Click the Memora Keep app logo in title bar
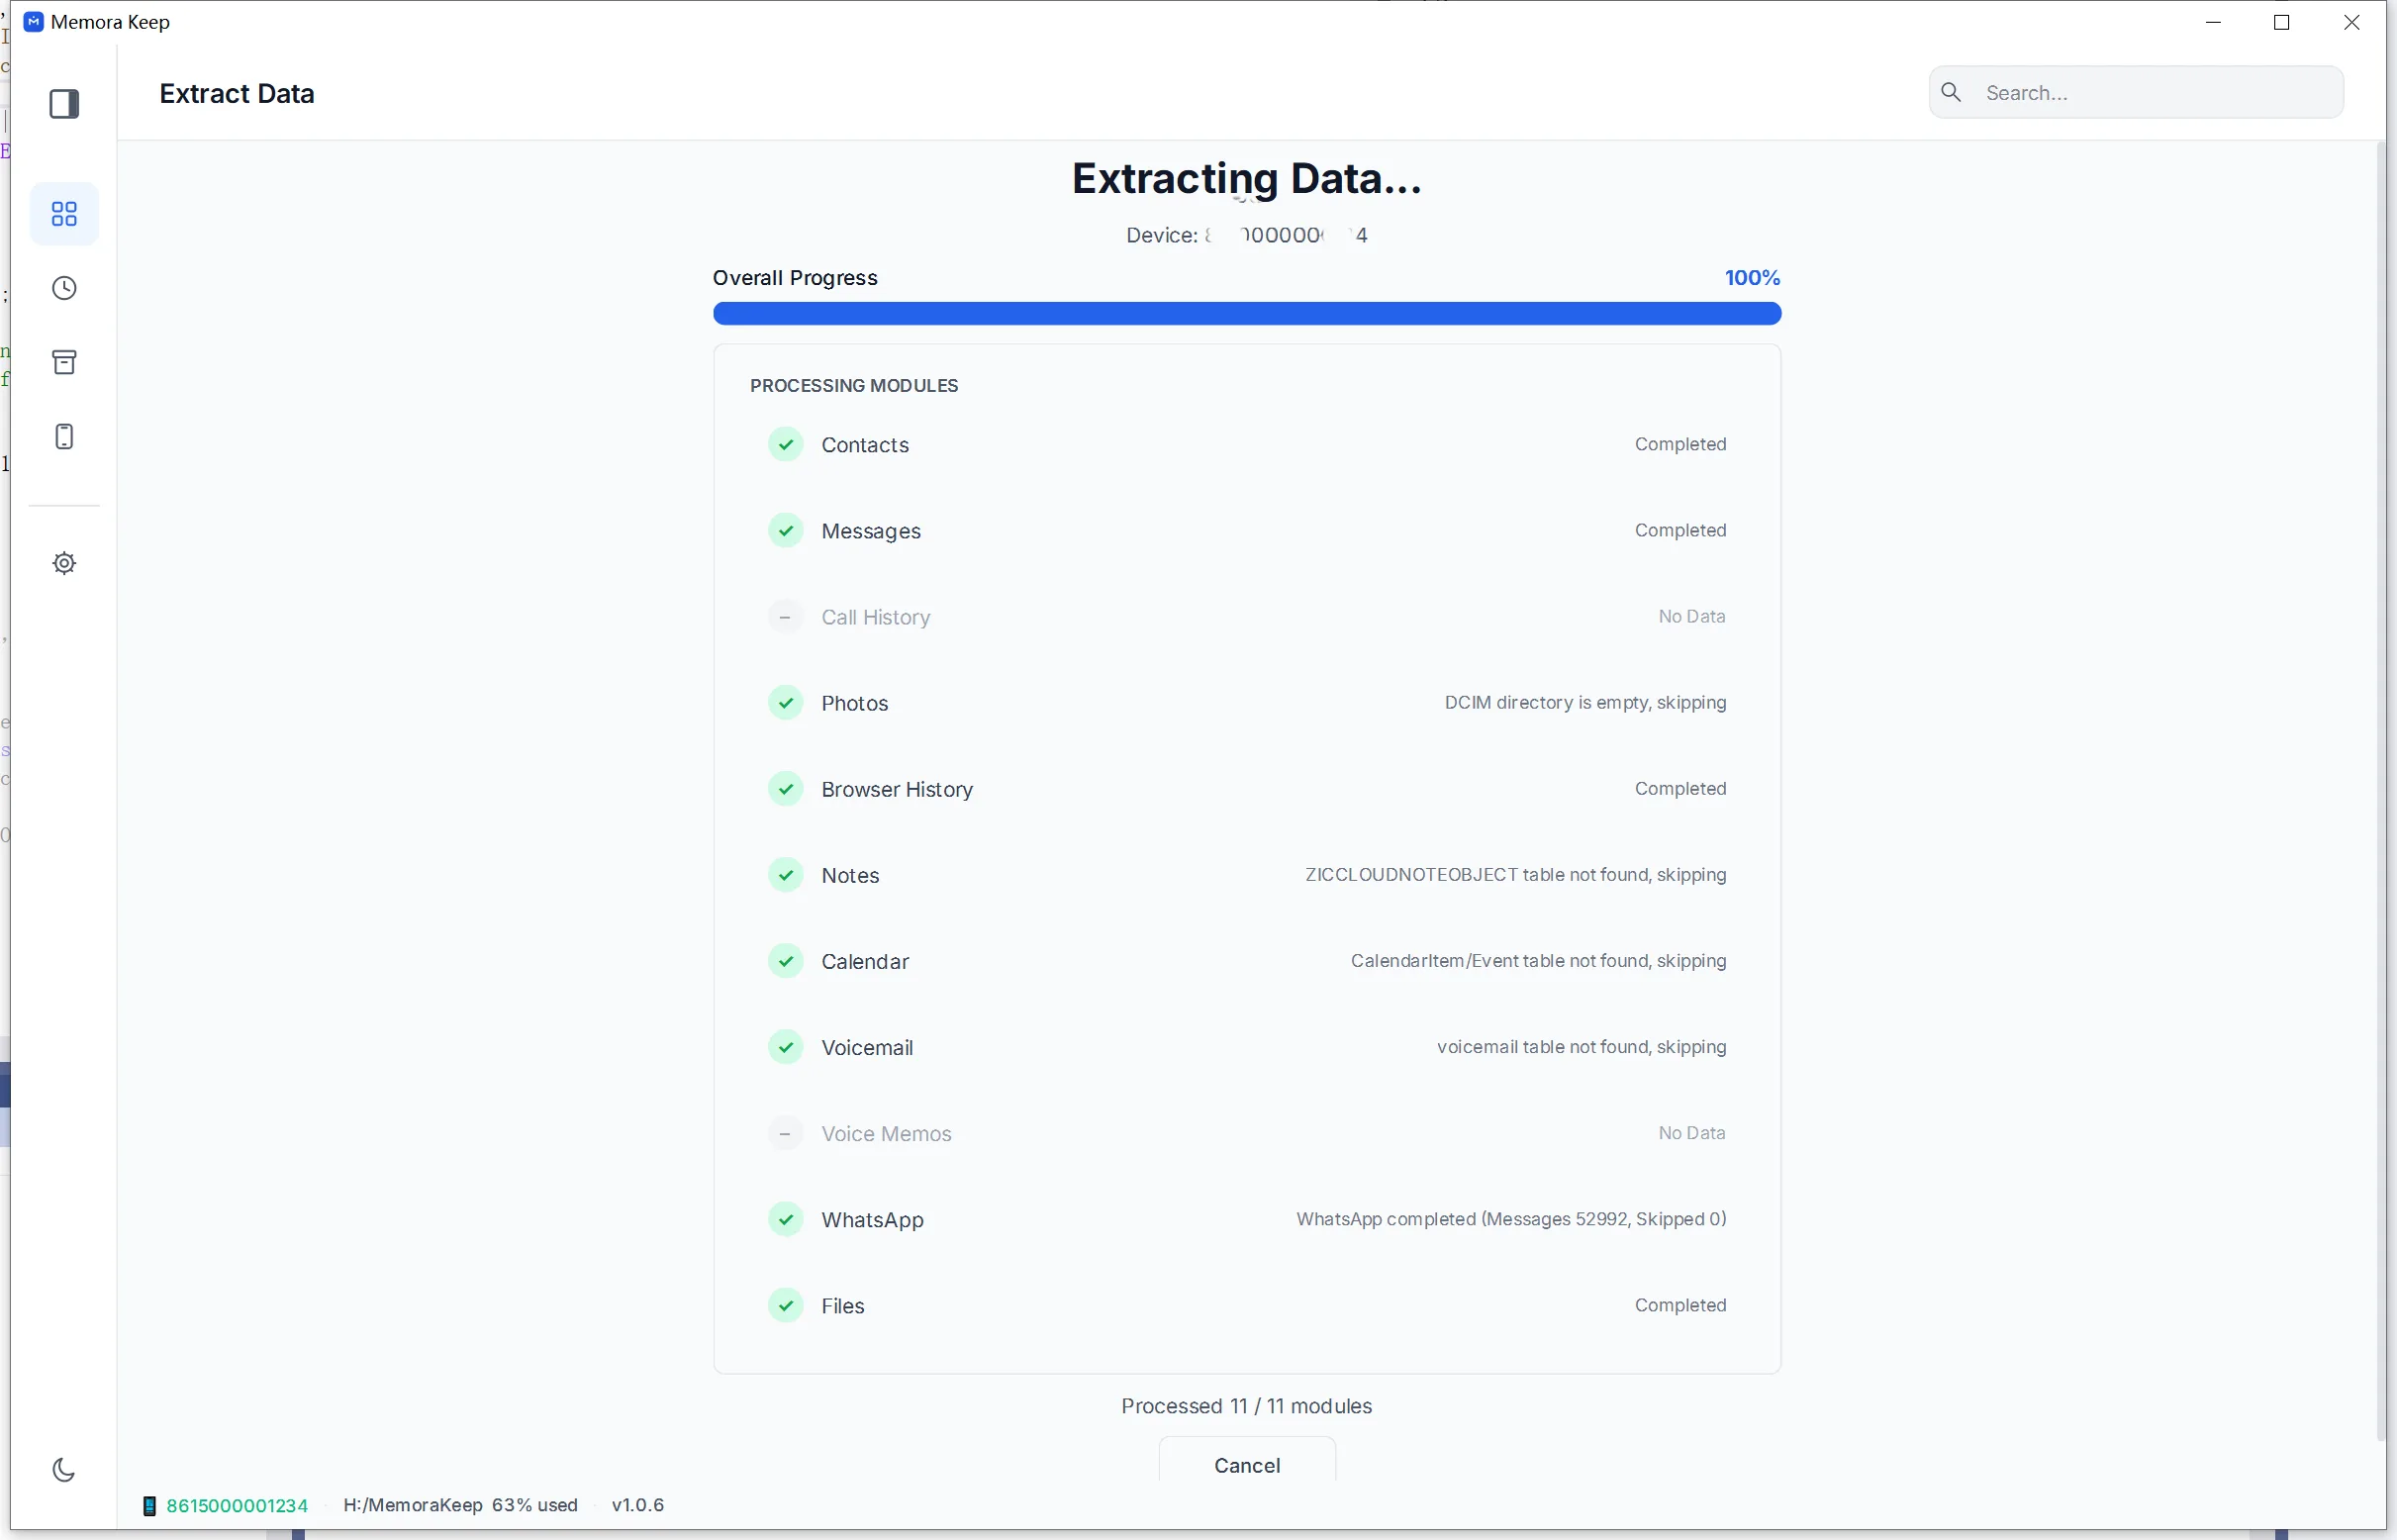The image size is (2397, 1540). 33,22
